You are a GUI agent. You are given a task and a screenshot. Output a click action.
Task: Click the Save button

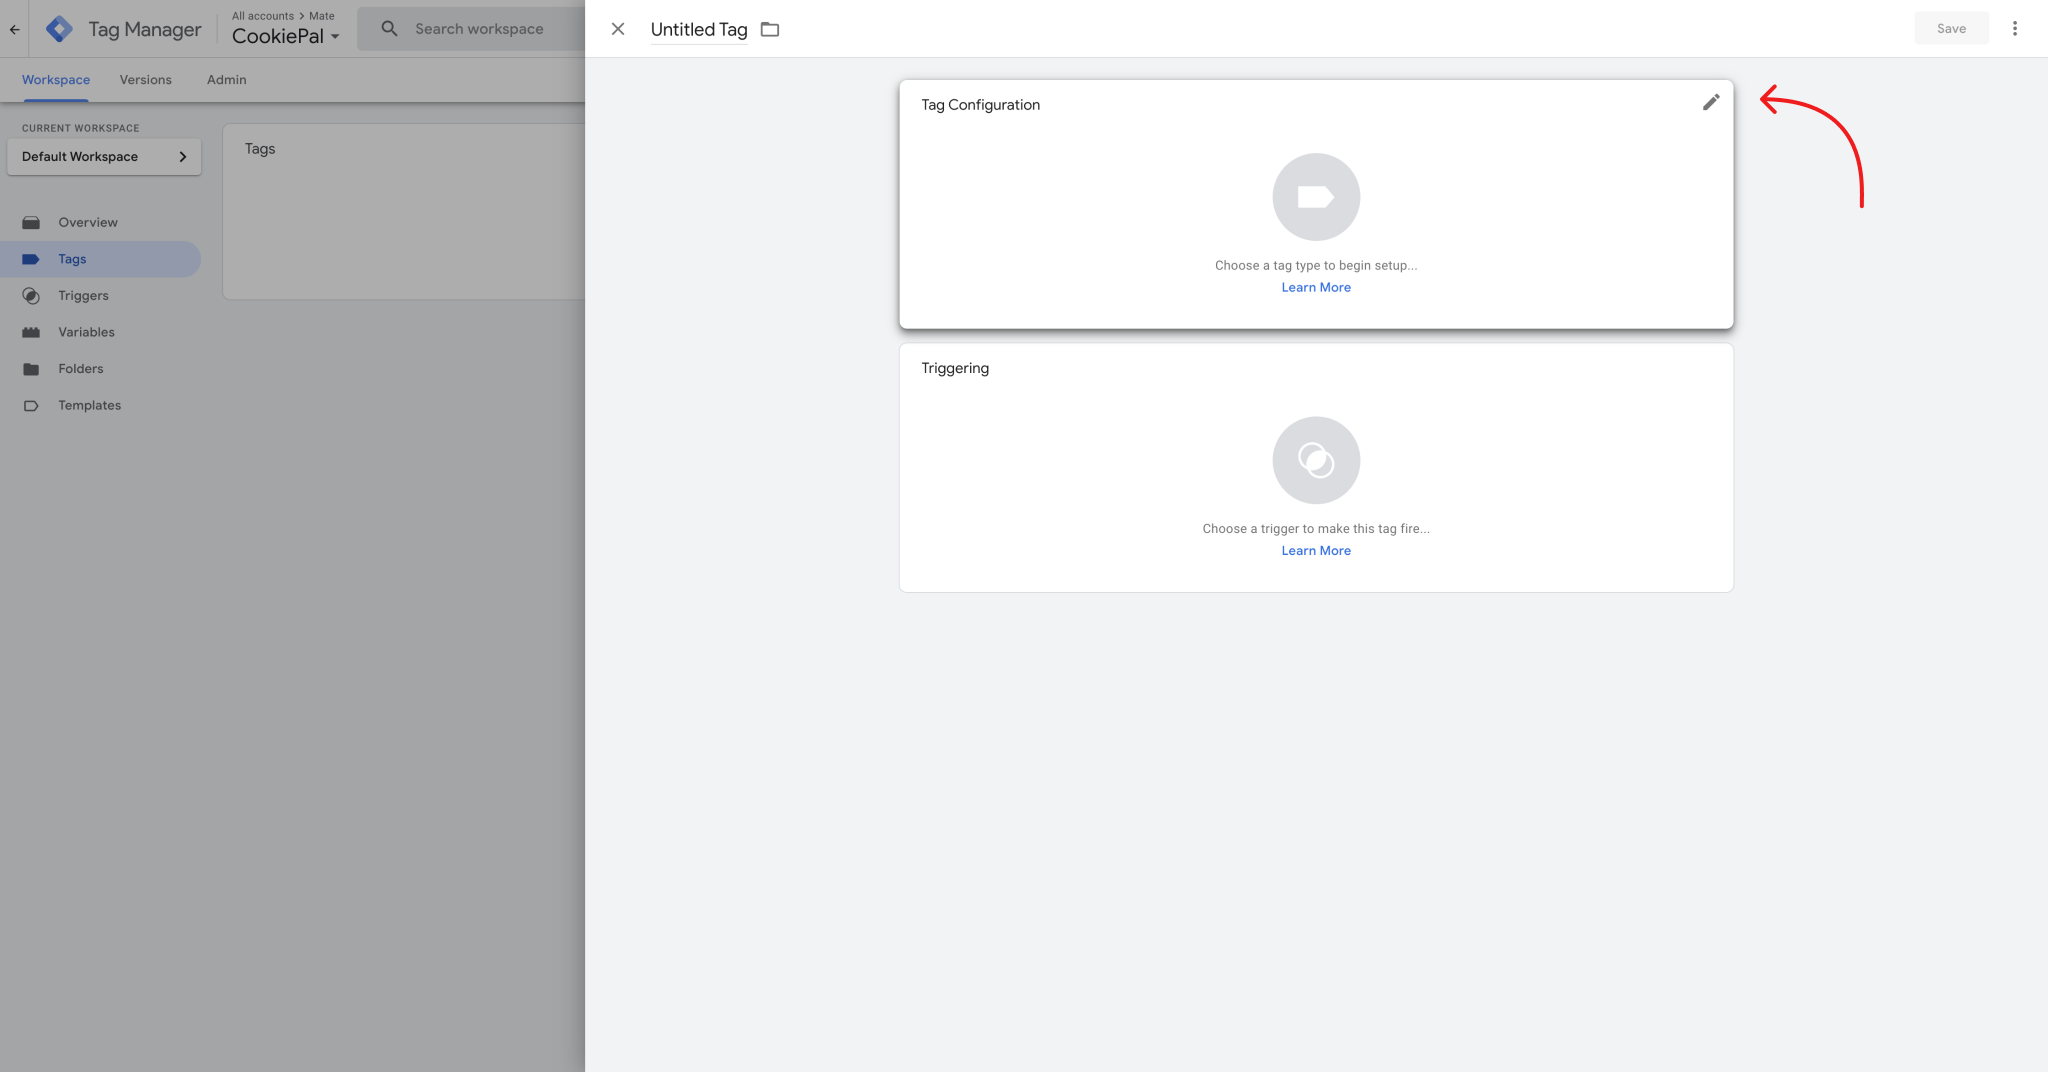tap(1951, 29)
